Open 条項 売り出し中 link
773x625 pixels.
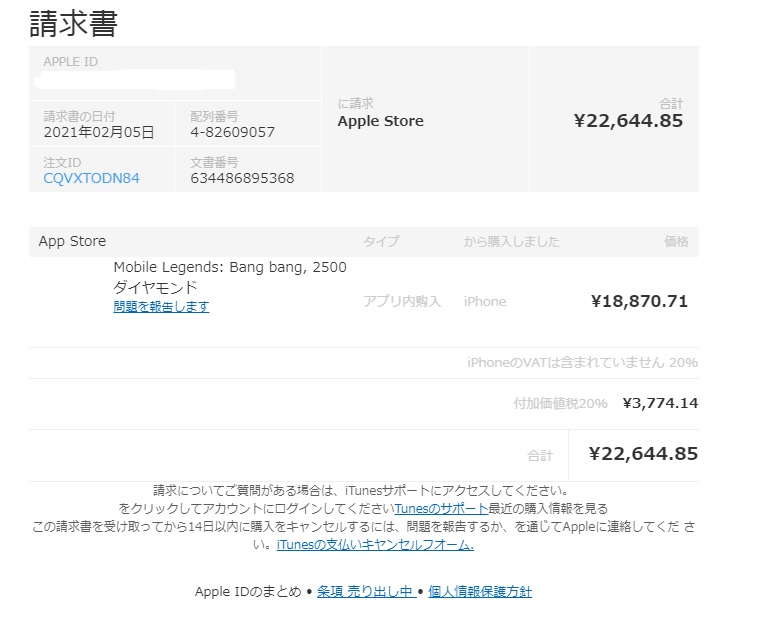pos(366,591)
